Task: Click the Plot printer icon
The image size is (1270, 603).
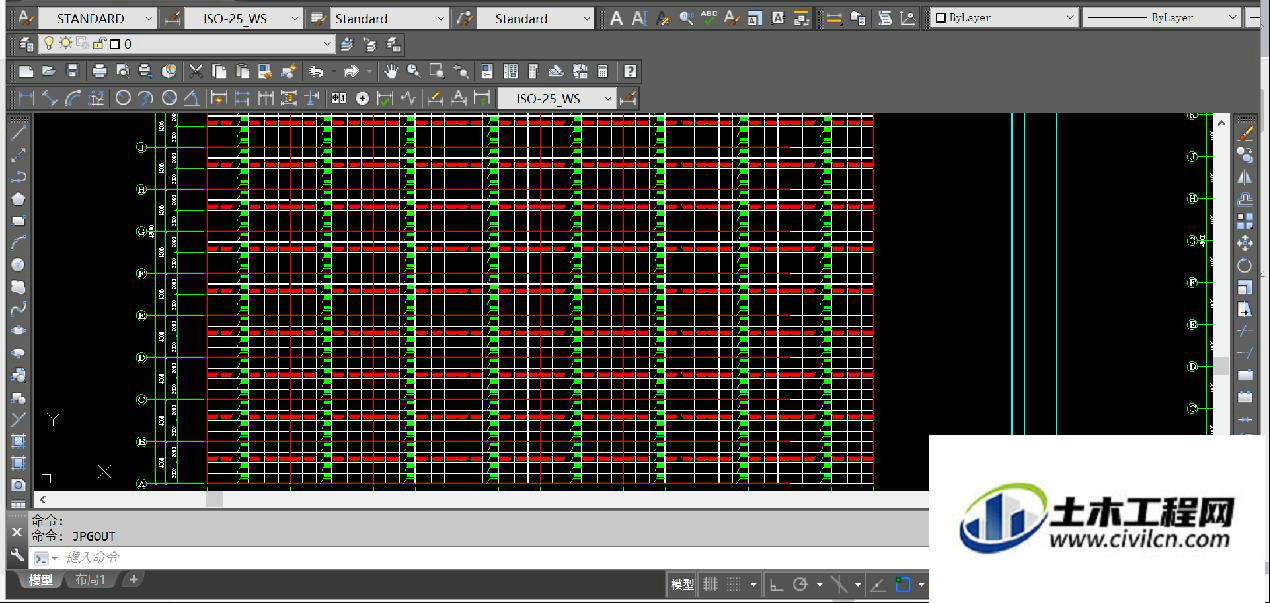Action: [99, 71]
